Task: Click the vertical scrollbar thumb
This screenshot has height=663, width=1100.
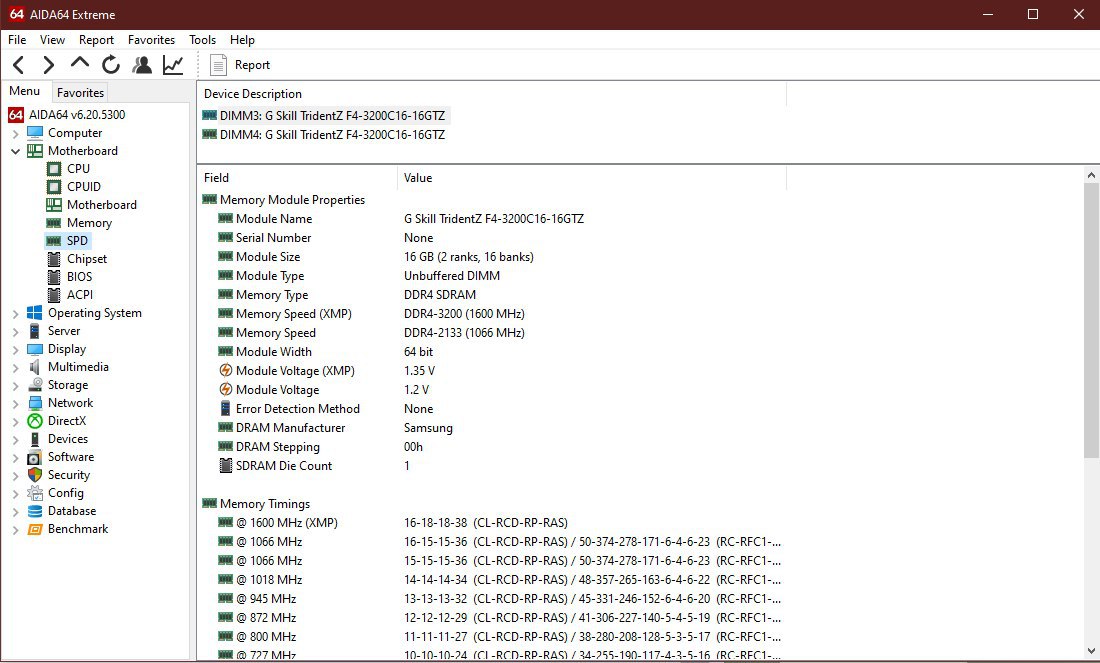Action: (x=1091, y=321)
